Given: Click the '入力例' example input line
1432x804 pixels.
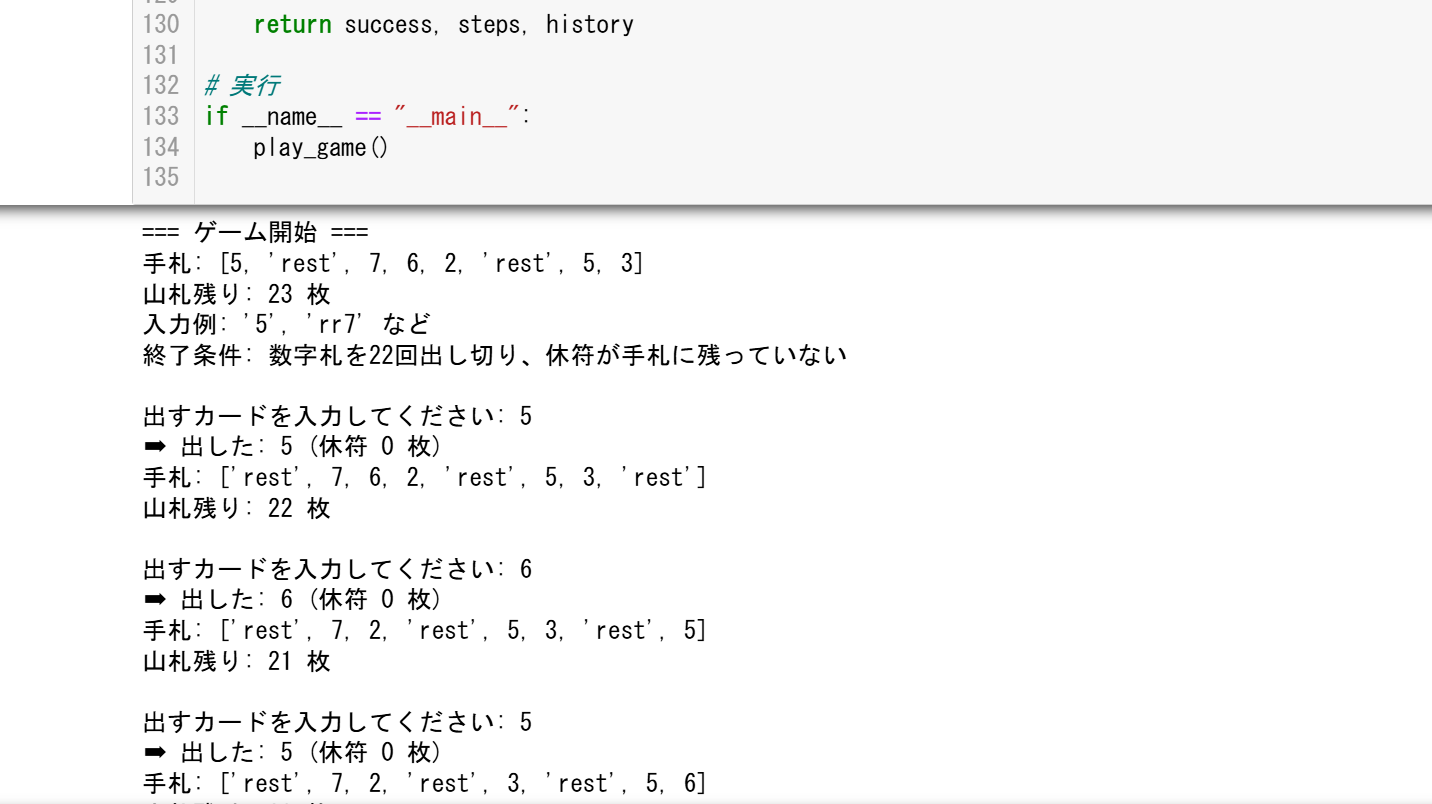Looking at the screenshot, I should click(286, 324).
